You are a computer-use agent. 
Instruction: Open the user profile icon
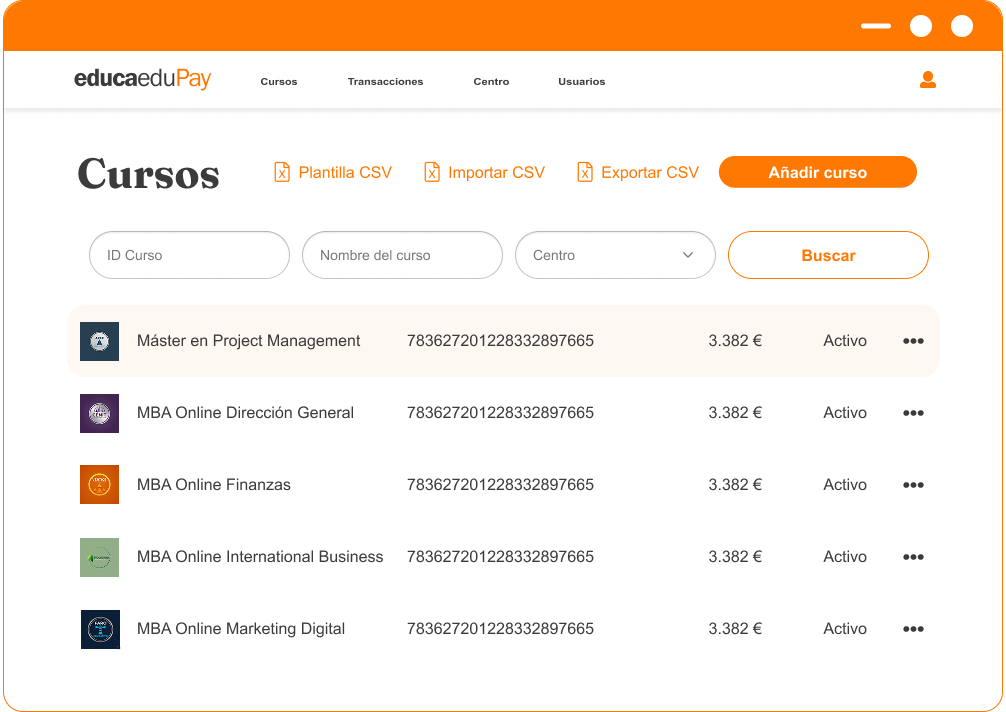tap(927, 80)
